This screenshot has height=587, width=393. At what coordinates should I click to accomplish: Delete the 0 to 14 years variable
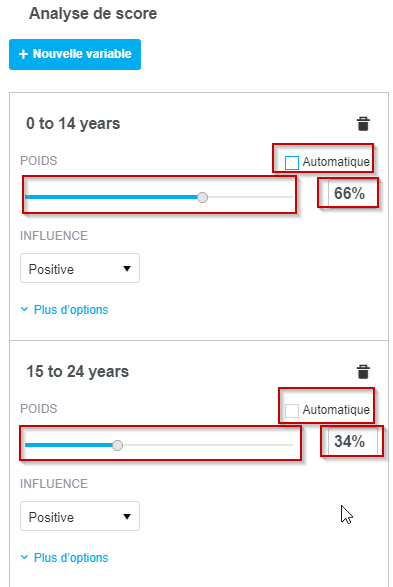(x=363, y=124)
